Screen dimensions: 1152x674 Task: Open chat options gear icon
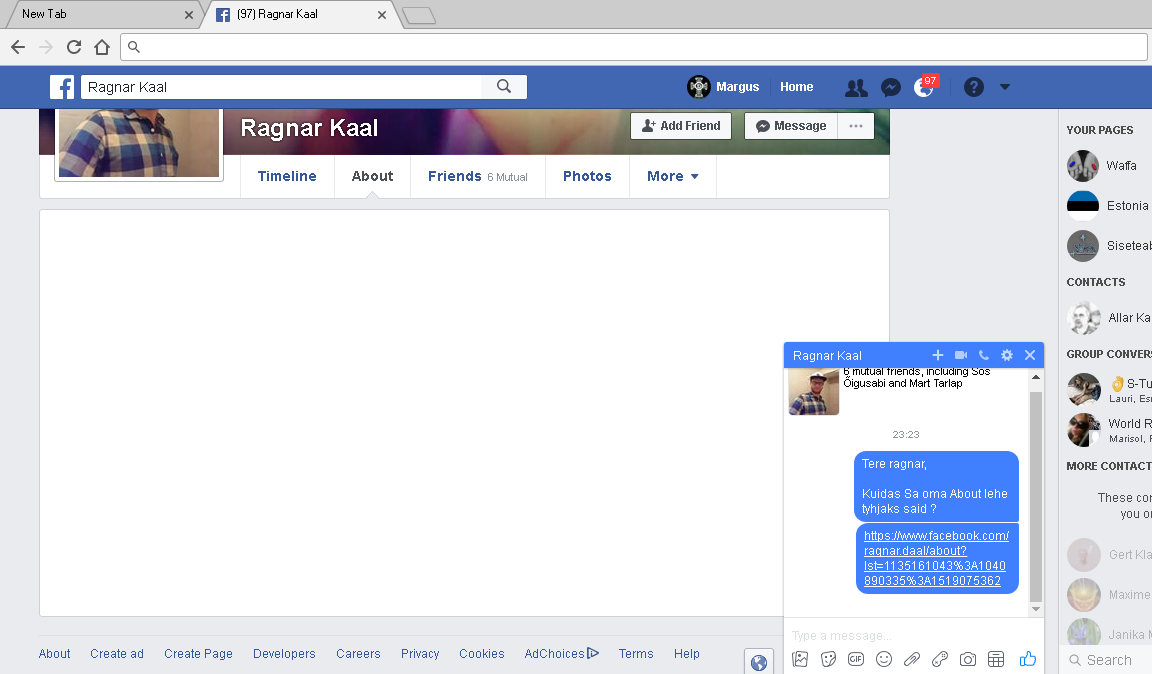pyautogui.click(x=1007, y=355)
